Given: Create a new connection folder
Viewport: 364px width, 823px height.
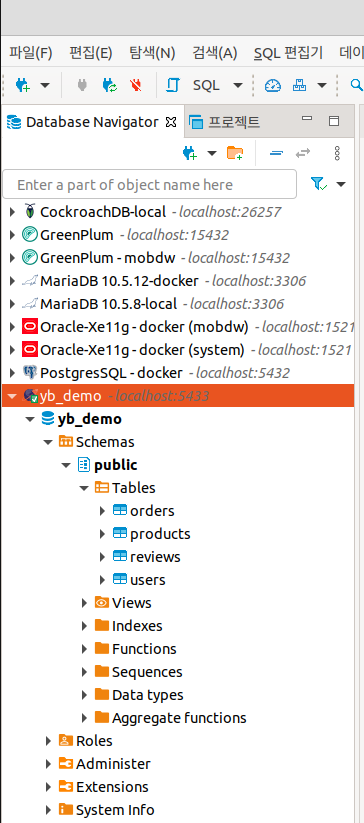Looking at the screenshot, I should (235, 153).
